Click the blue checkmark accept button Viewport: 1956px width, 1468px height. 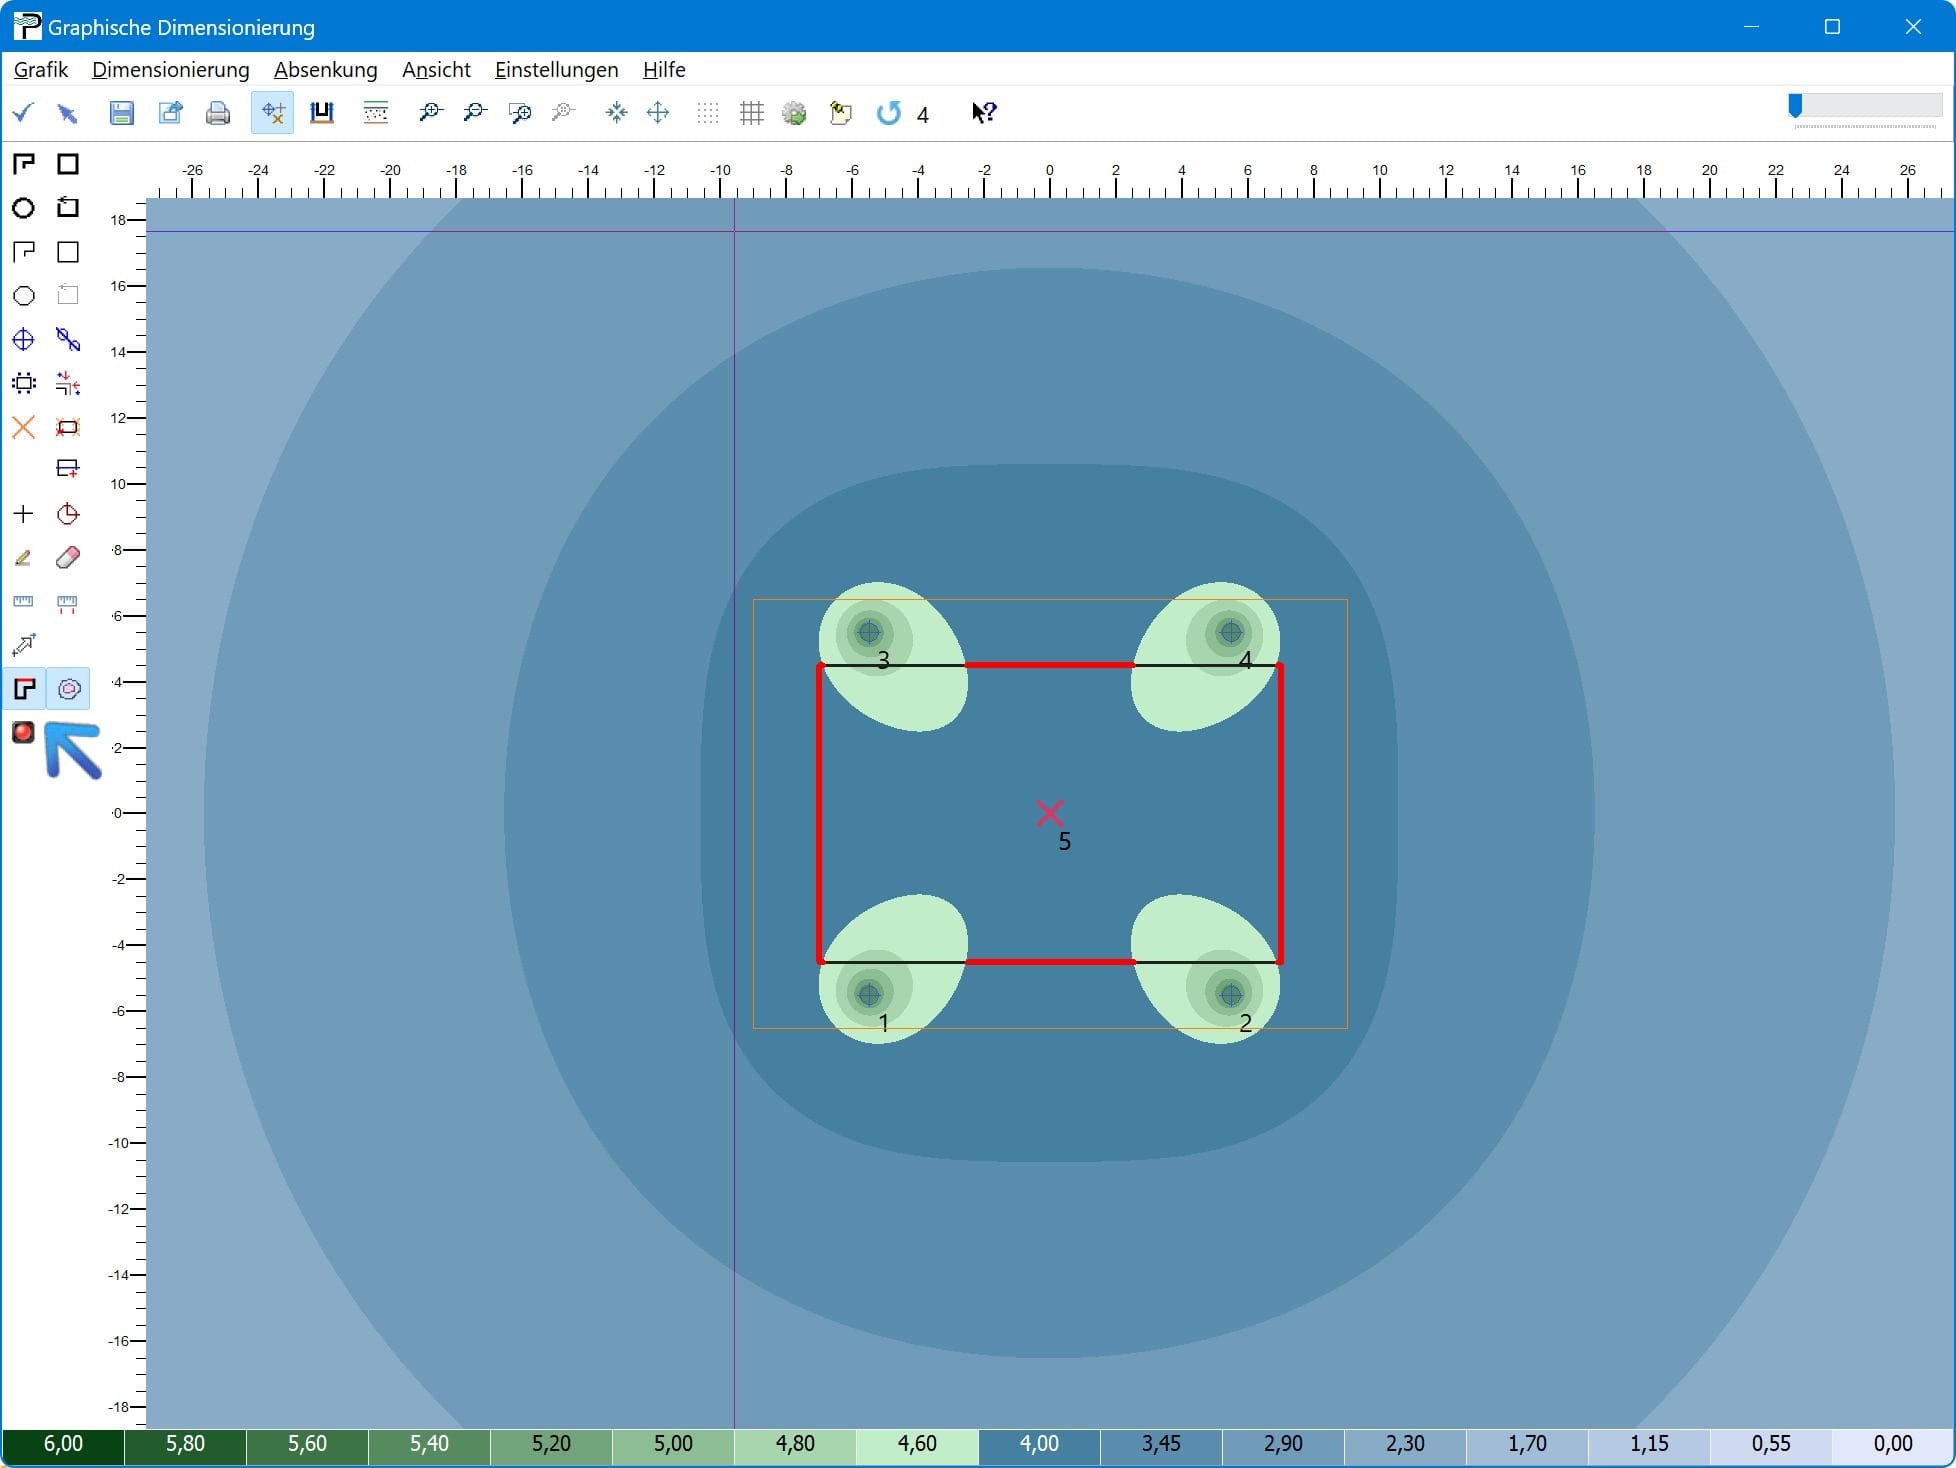pos(23,113)
